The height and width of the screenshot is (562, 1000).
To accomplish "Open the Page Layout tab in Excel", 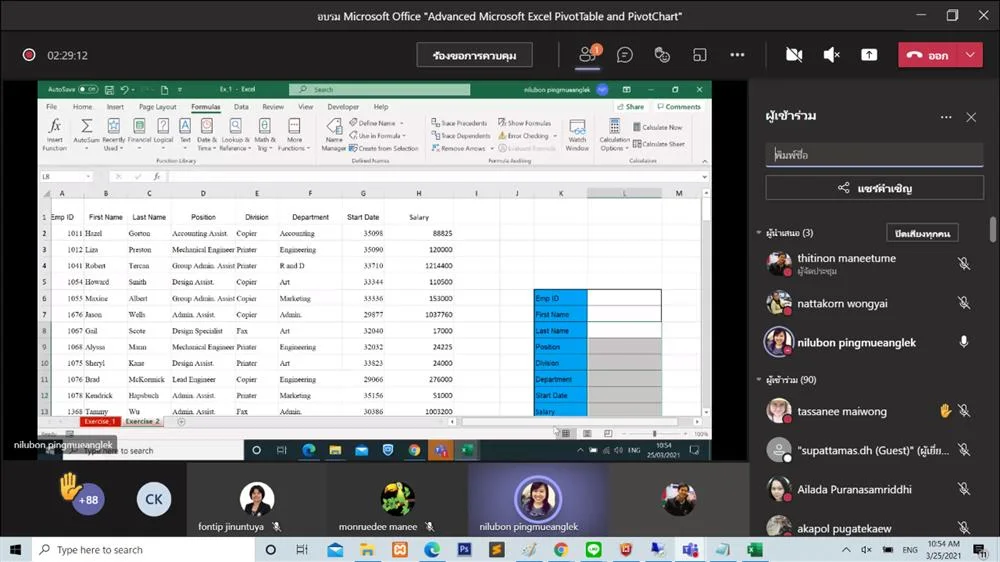I will coord(158,107).
